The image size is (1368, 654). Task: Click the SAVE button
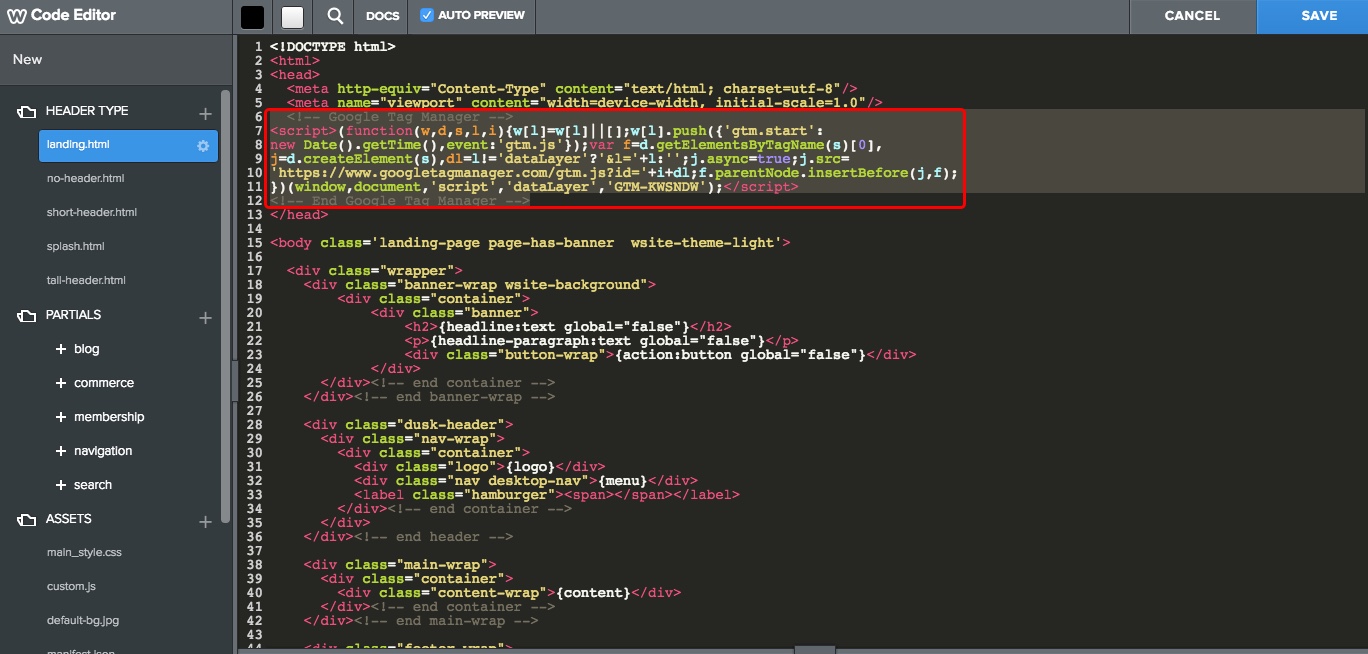[1319, 16]
